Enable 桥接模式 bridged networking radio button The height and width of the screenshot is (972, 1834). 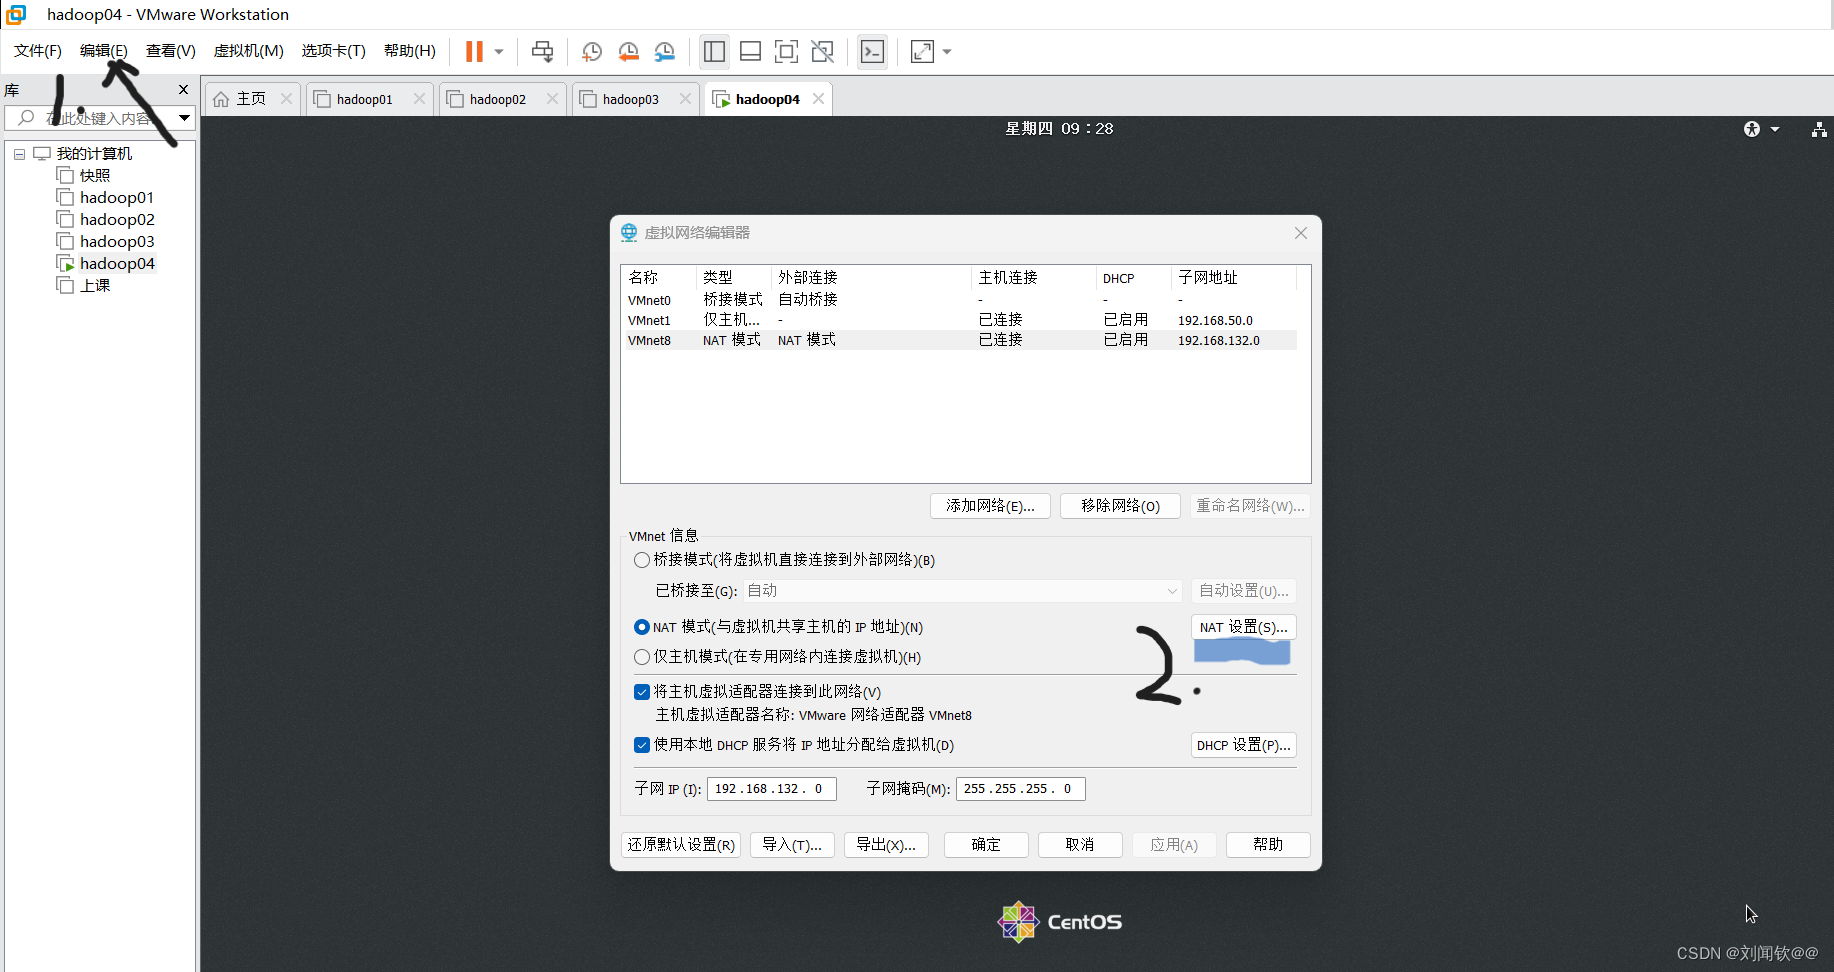pos(642,560)
